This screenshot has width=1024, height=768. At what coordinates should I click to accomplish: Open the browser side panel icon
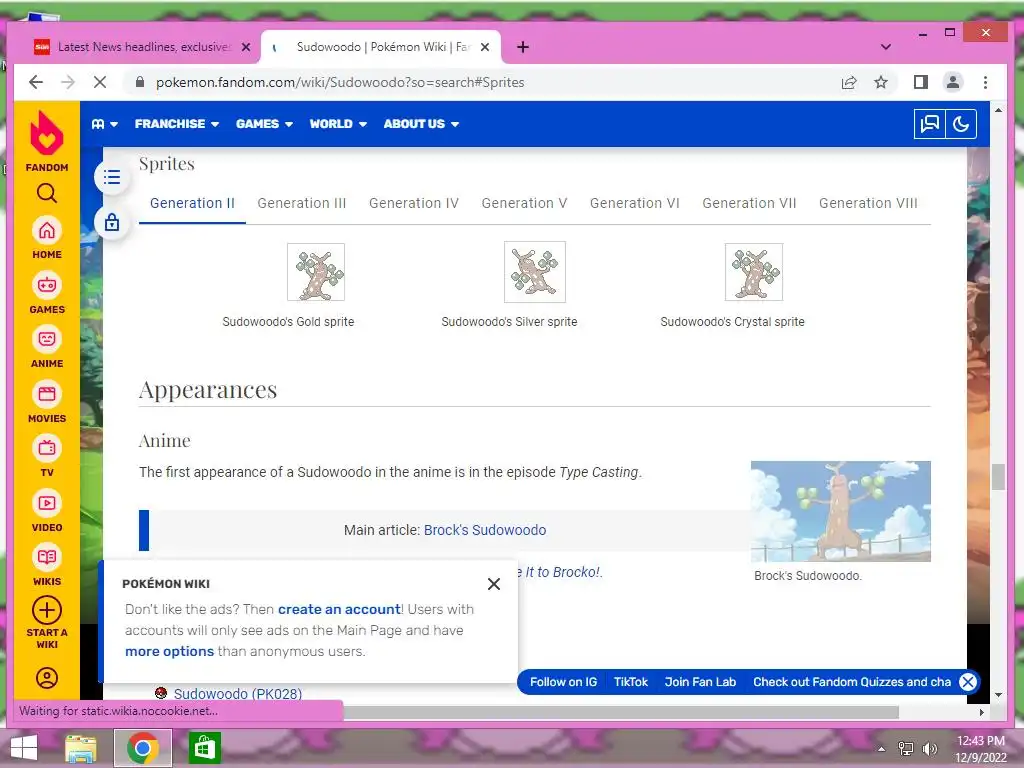tap(921, 82)
